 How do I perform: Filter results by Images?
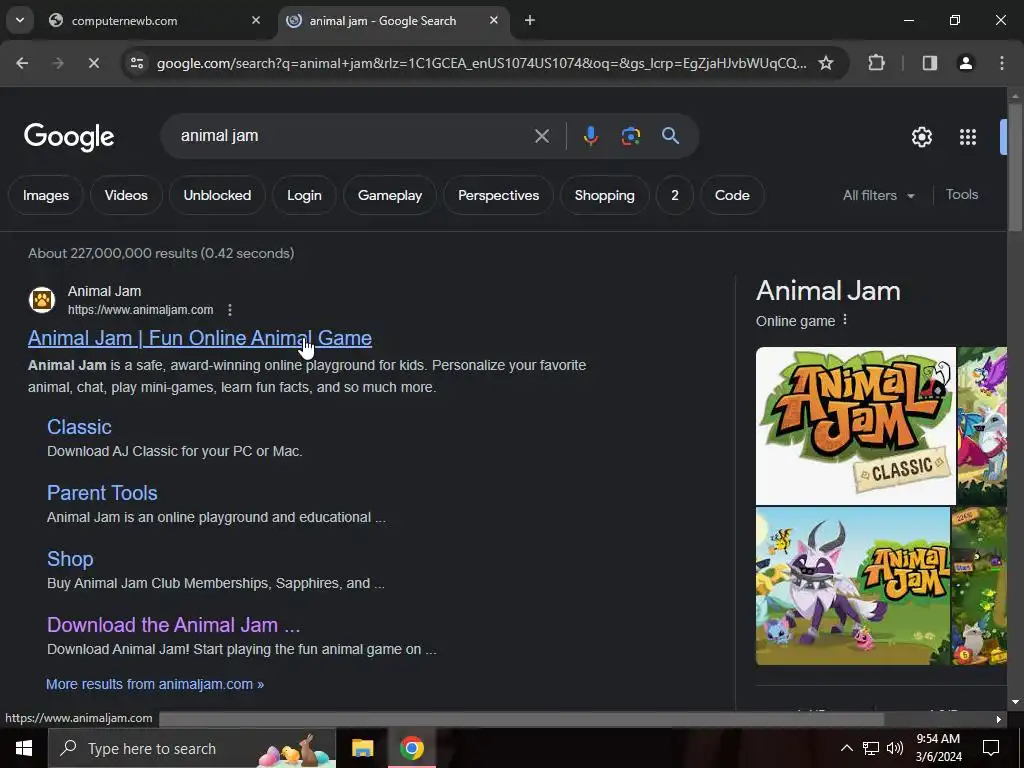[x=46, y=195]
